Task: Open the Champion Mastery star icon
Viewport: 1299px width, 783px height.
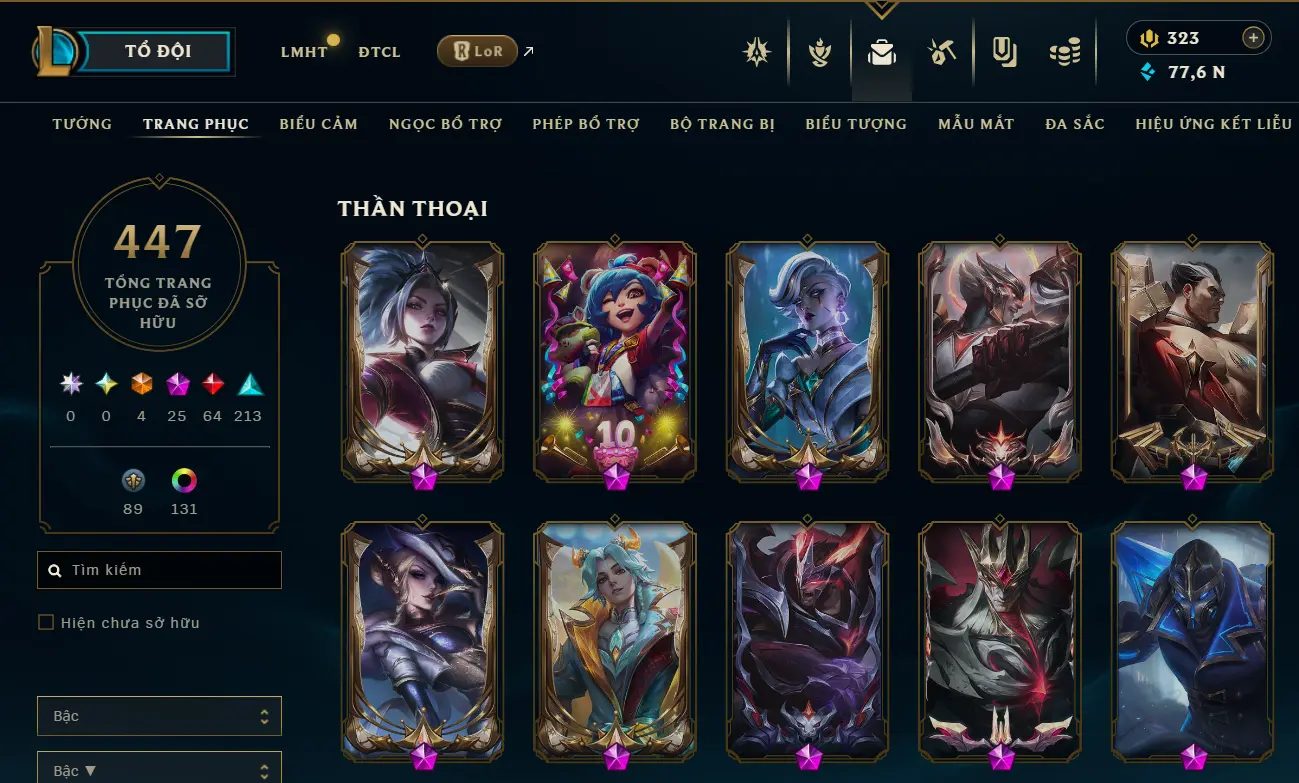Action: 757,52
